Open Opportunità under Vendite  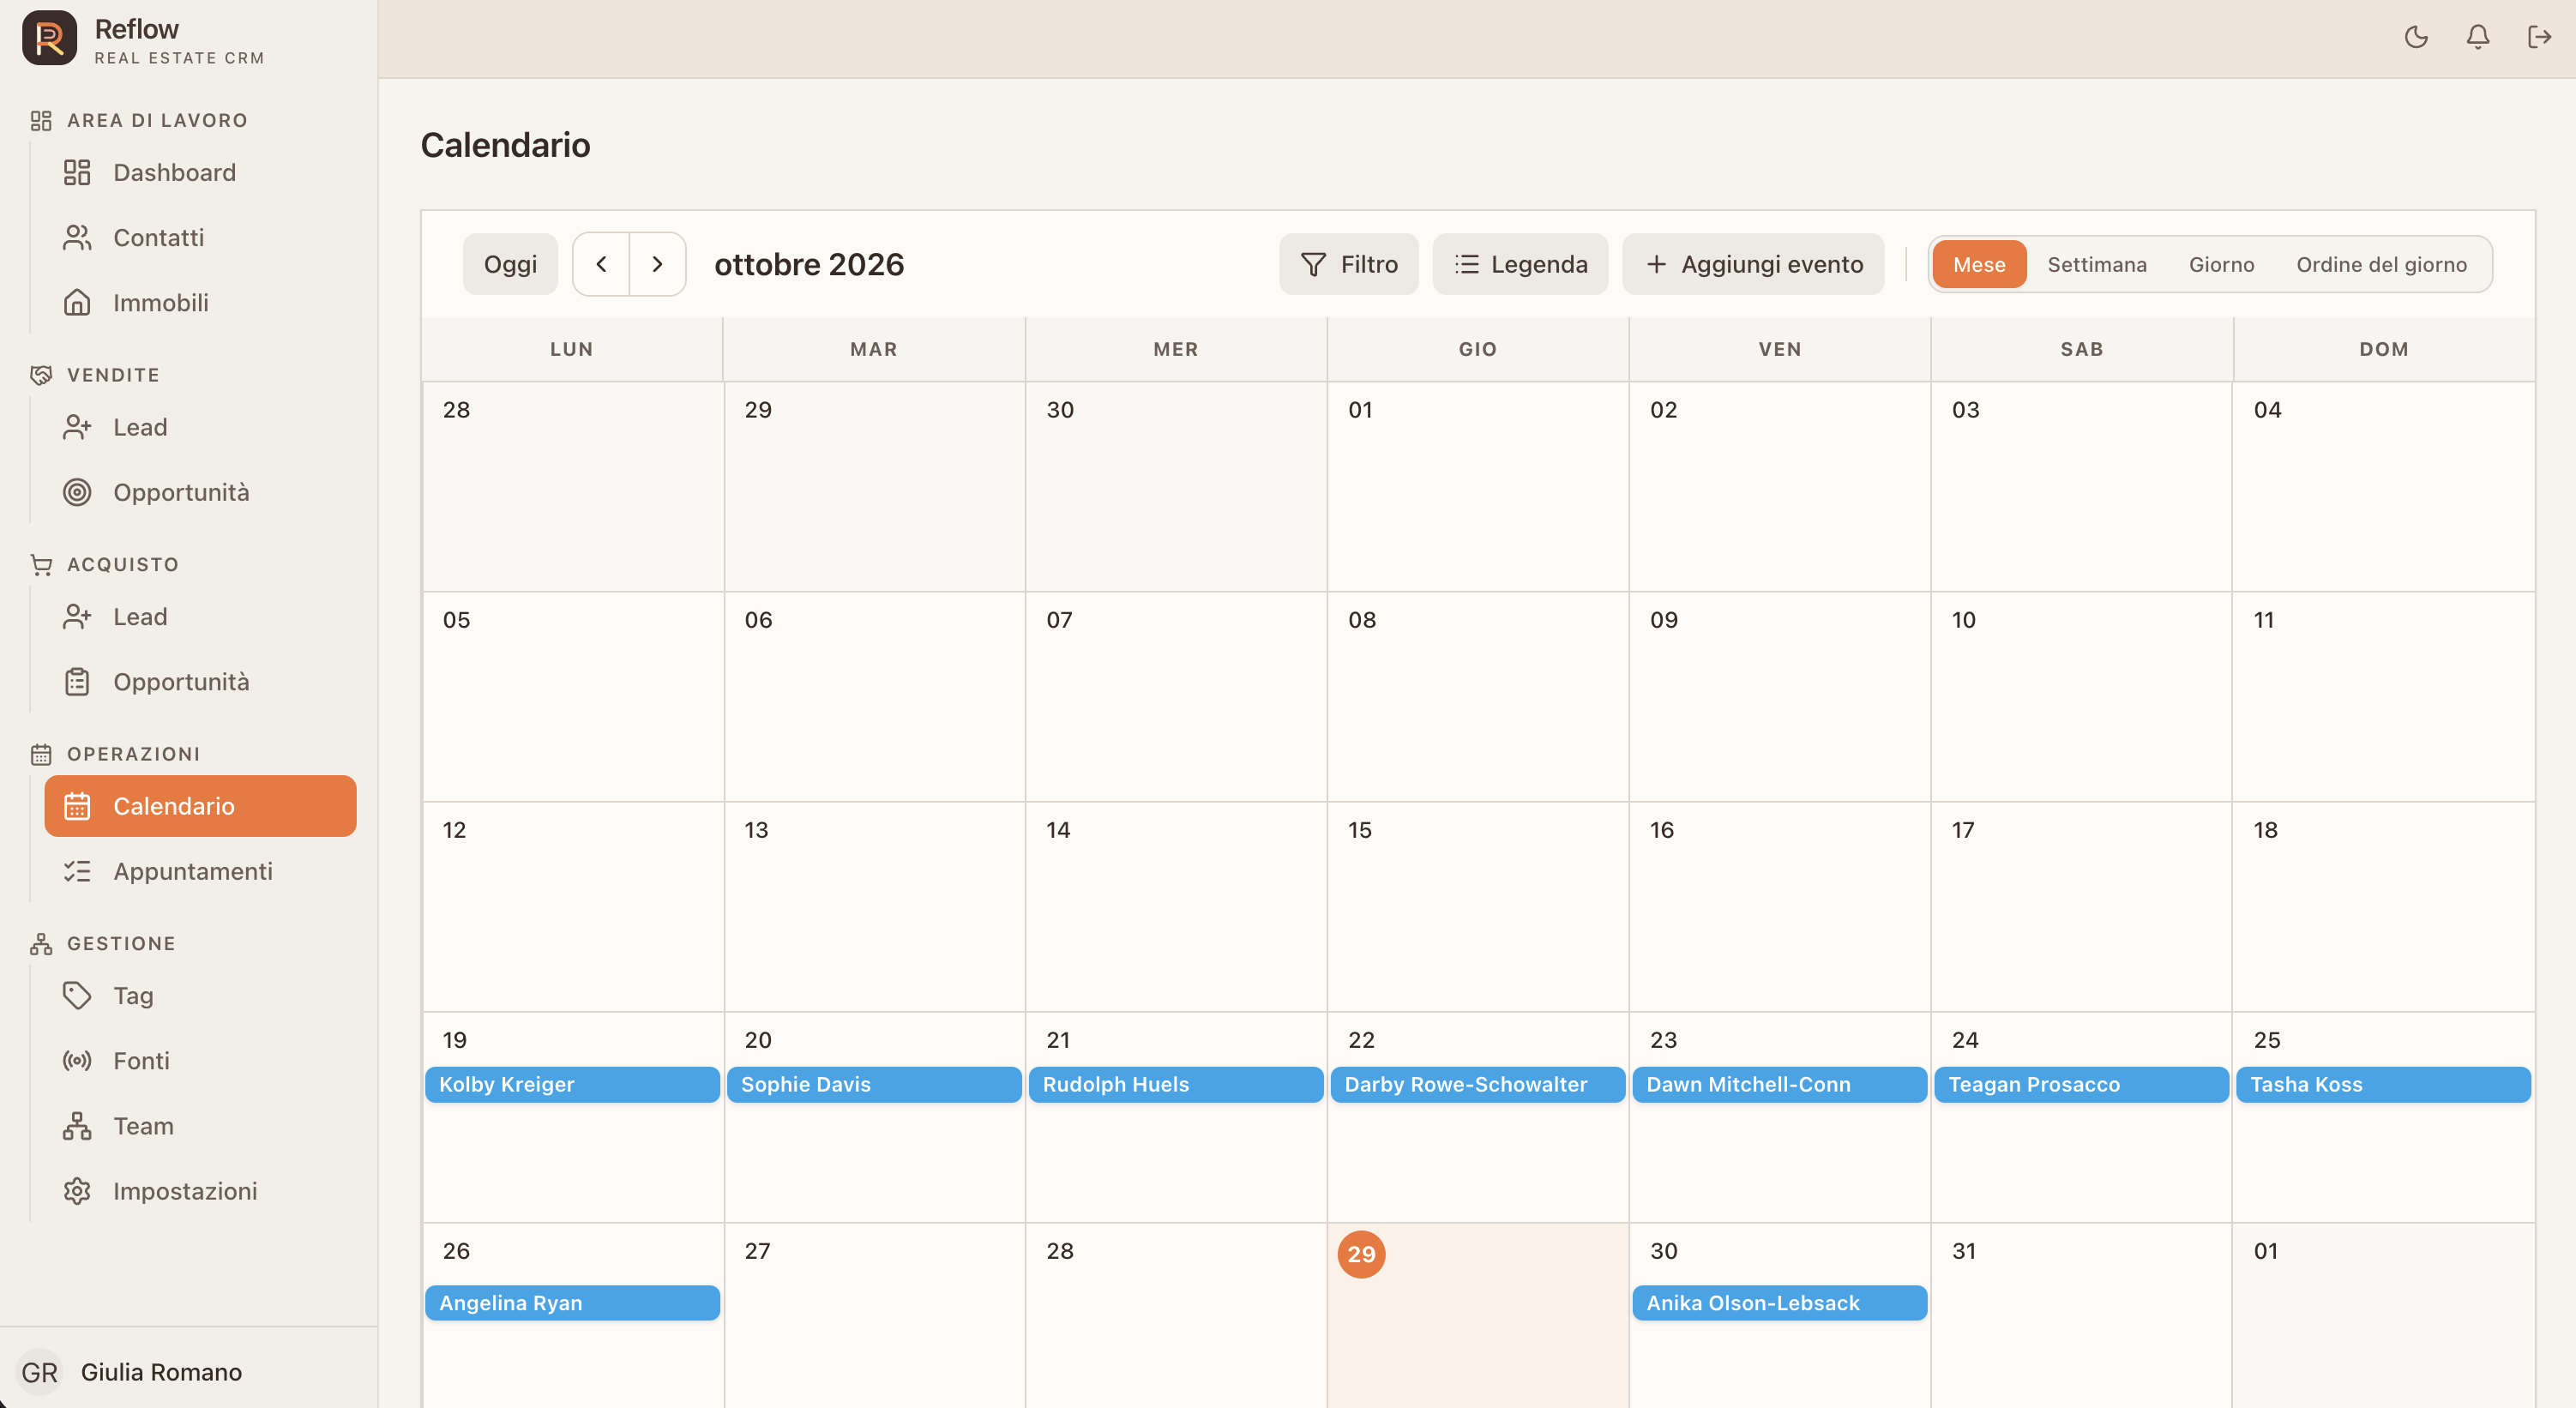point(200,492)
